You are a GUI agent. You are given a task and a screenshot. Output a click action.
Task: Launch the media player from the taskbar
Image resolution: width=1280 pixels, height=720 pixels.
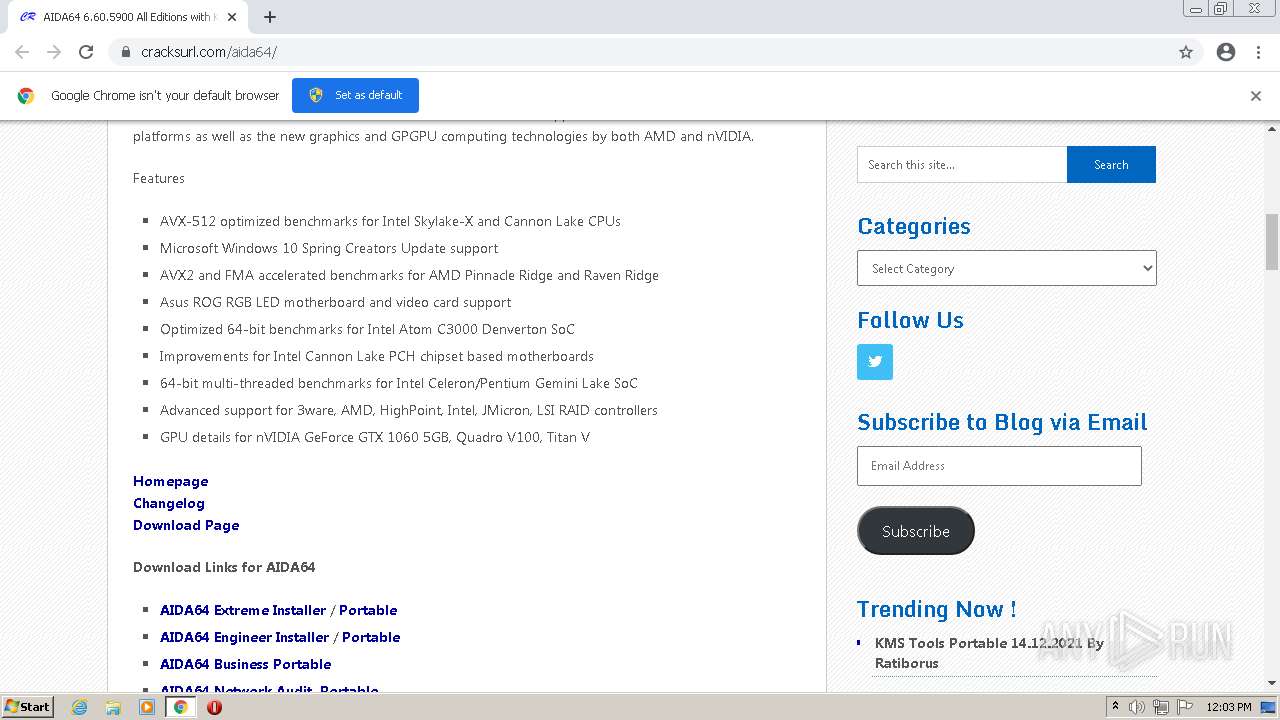click(147, 707)
